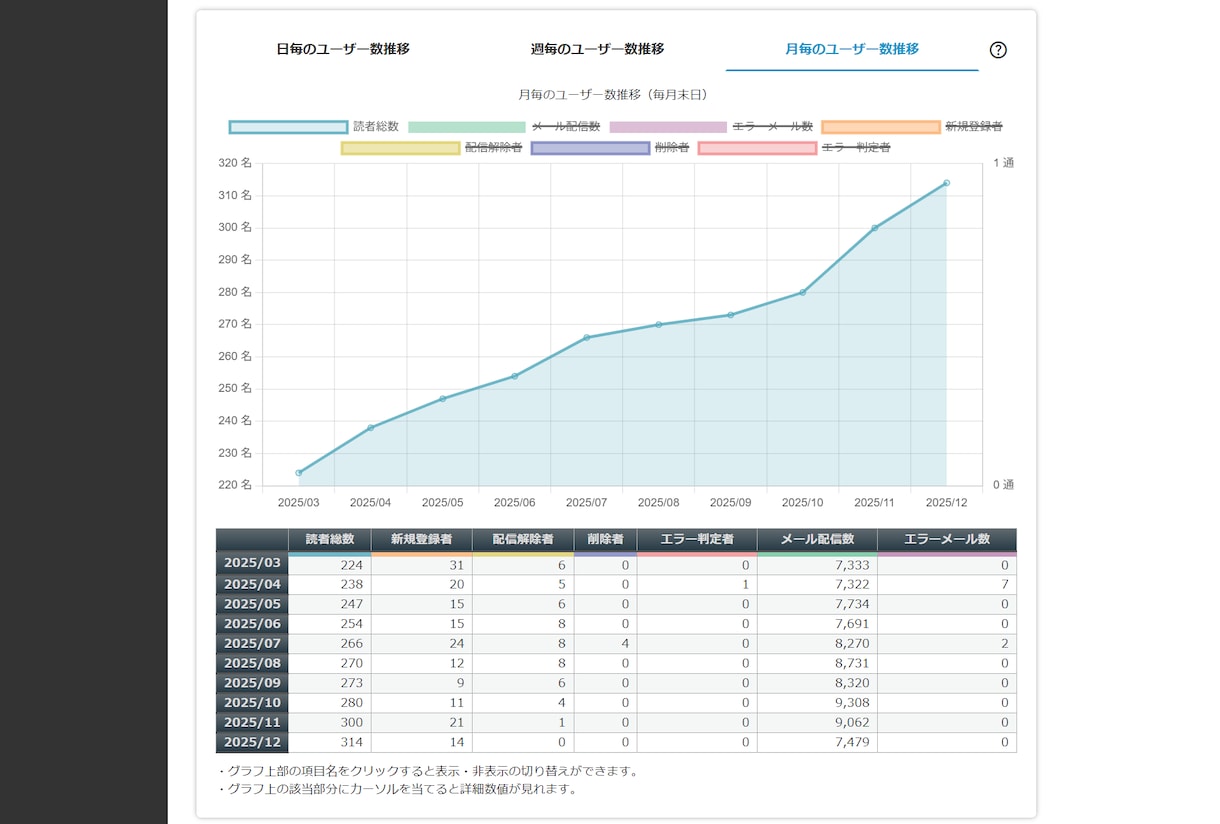Click note about グラフ上部の項目名をクリック
Viewport: 1220px width, 824px height.
[x=427, y=771]
